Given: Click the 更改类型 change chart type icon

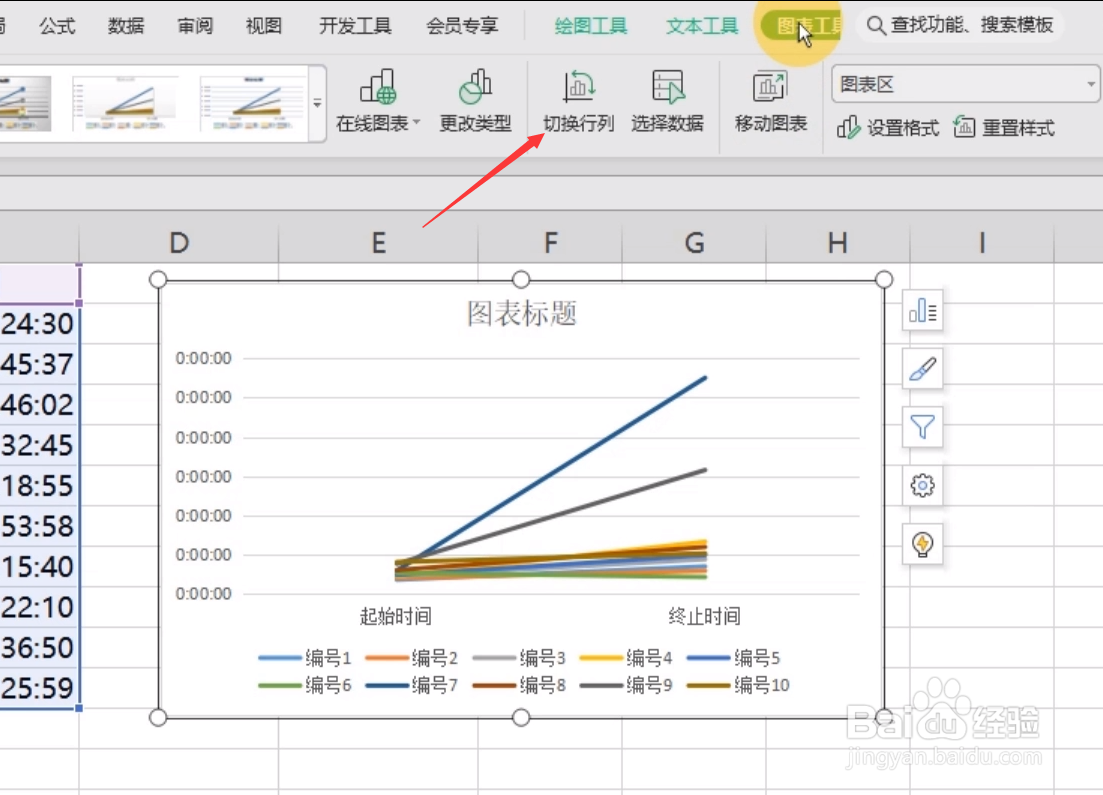Looking at the screenshot, I should tap(476, 87).
